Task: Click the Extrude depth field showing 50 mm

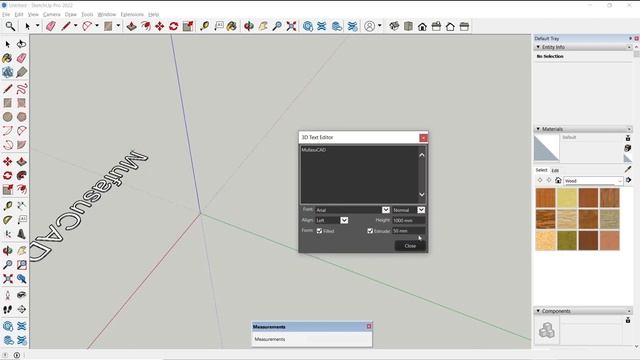Action: click(x=409, y=231)
